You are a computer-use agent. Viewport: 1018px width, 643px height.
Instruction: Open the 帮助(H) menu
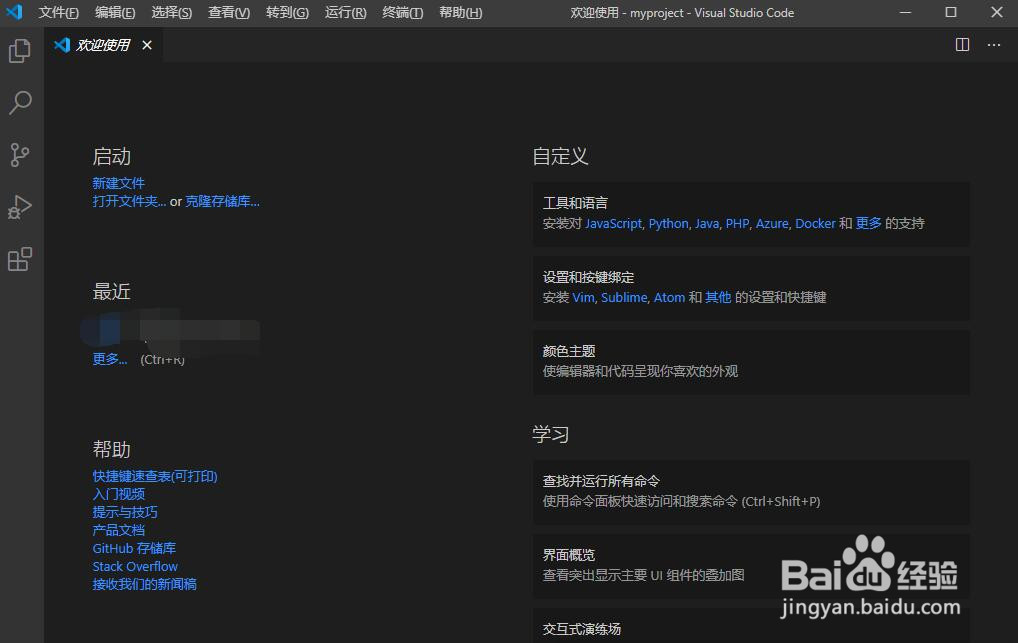click(x=460, y=12)
